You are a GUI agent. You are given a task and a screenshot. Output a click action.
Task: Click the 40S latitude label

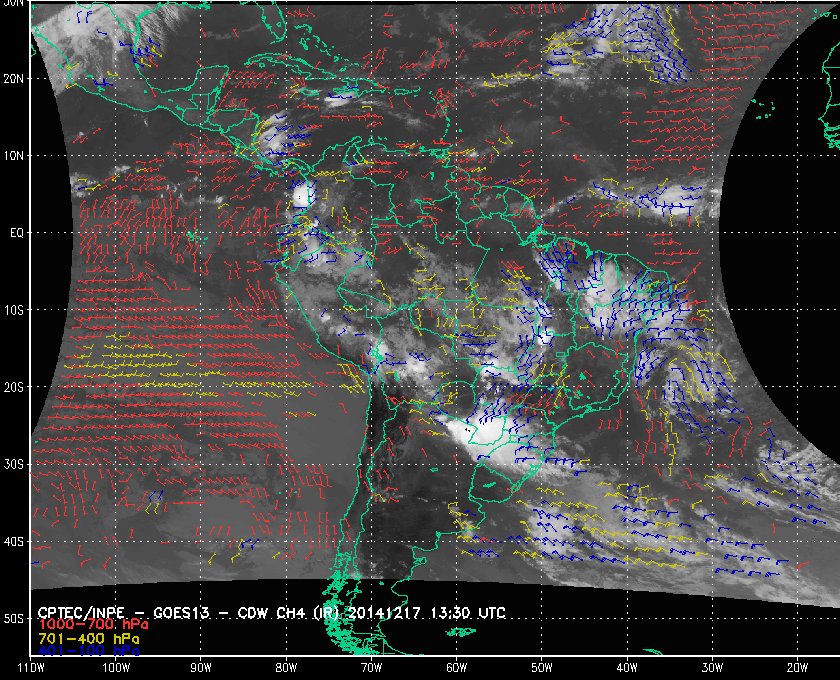pos(13,542)
